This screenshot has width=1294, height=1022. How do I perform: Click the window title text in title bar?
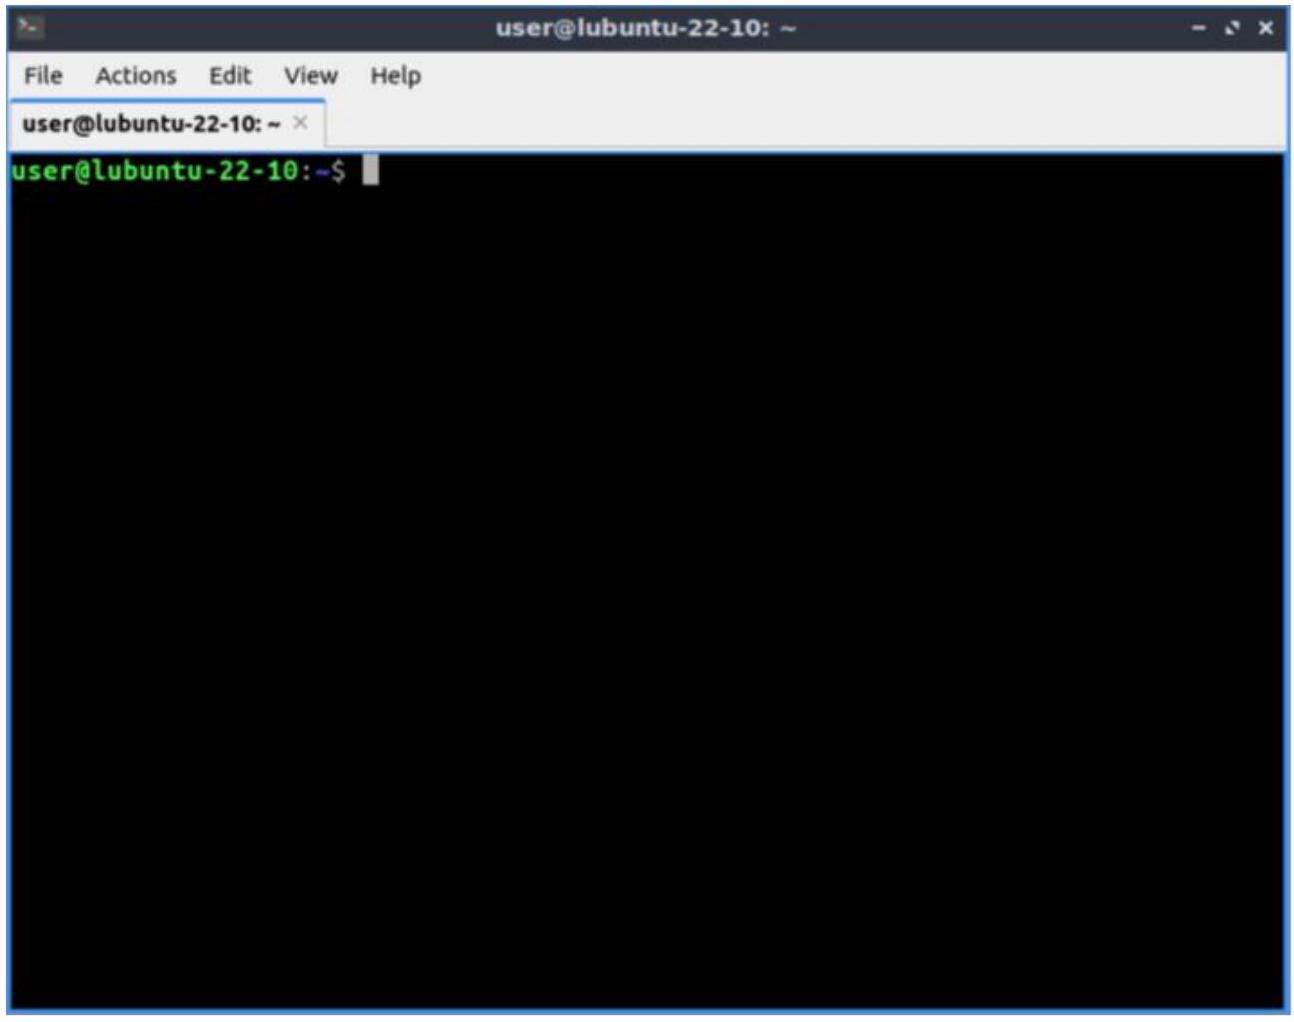[x=645, y=28]
